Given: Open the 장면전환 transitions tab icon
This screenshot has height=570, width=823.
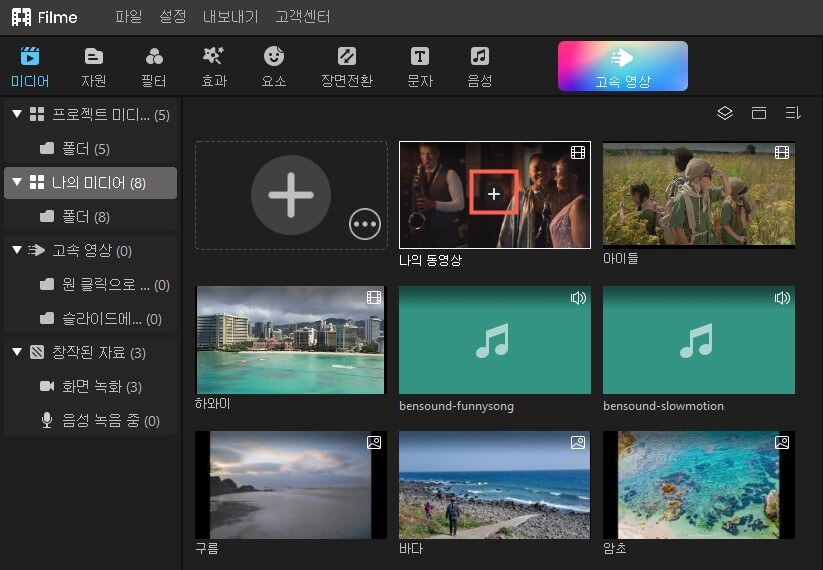Looking at the screenshot, I should click(x=346, y=56).
